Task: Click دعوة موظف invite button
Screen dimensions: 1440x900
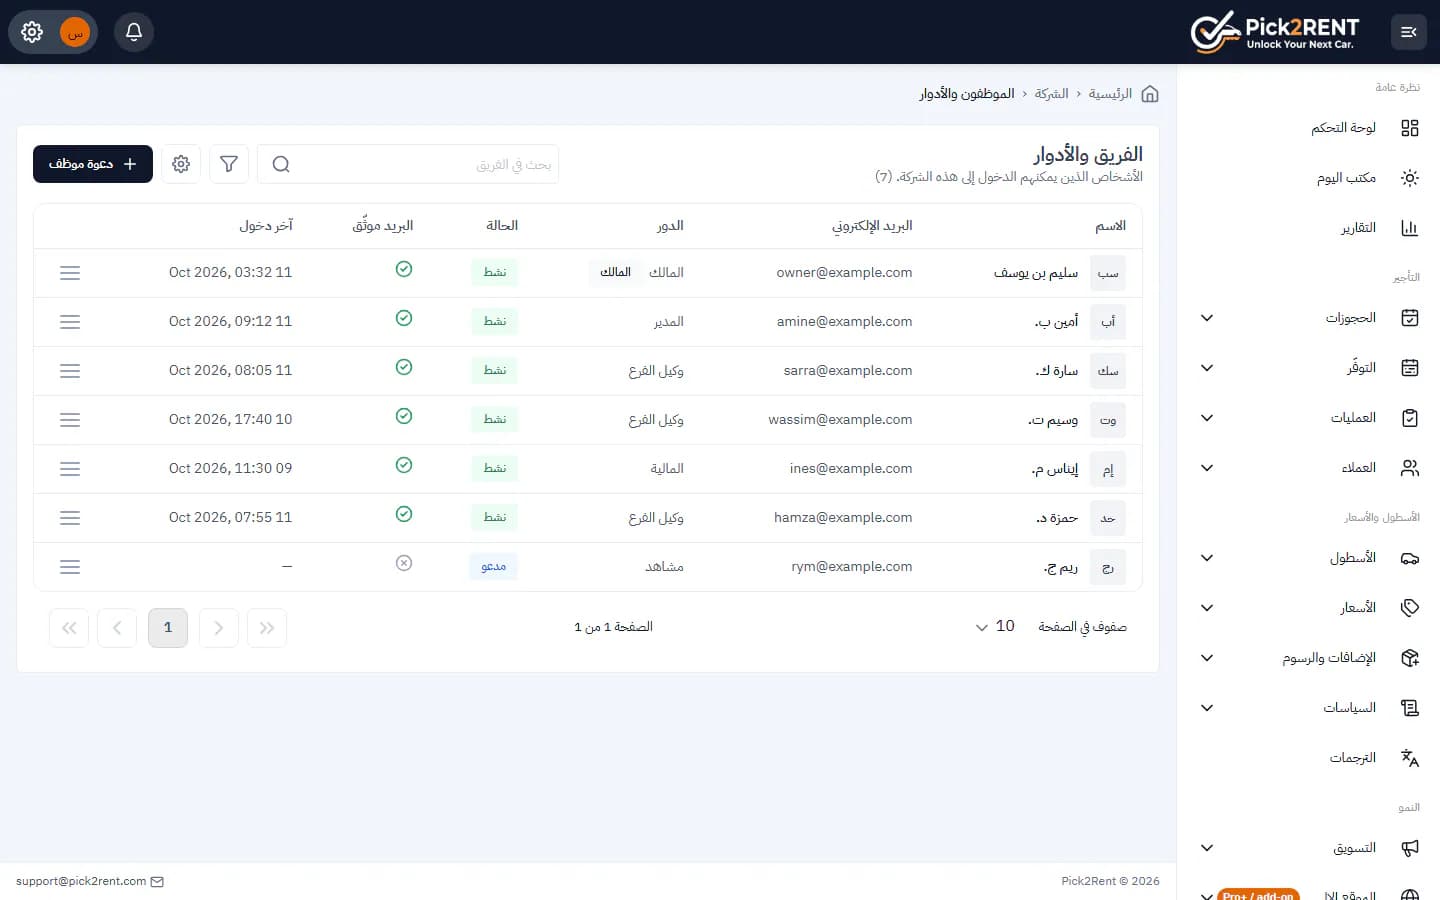Action: [x=93, y=164]
